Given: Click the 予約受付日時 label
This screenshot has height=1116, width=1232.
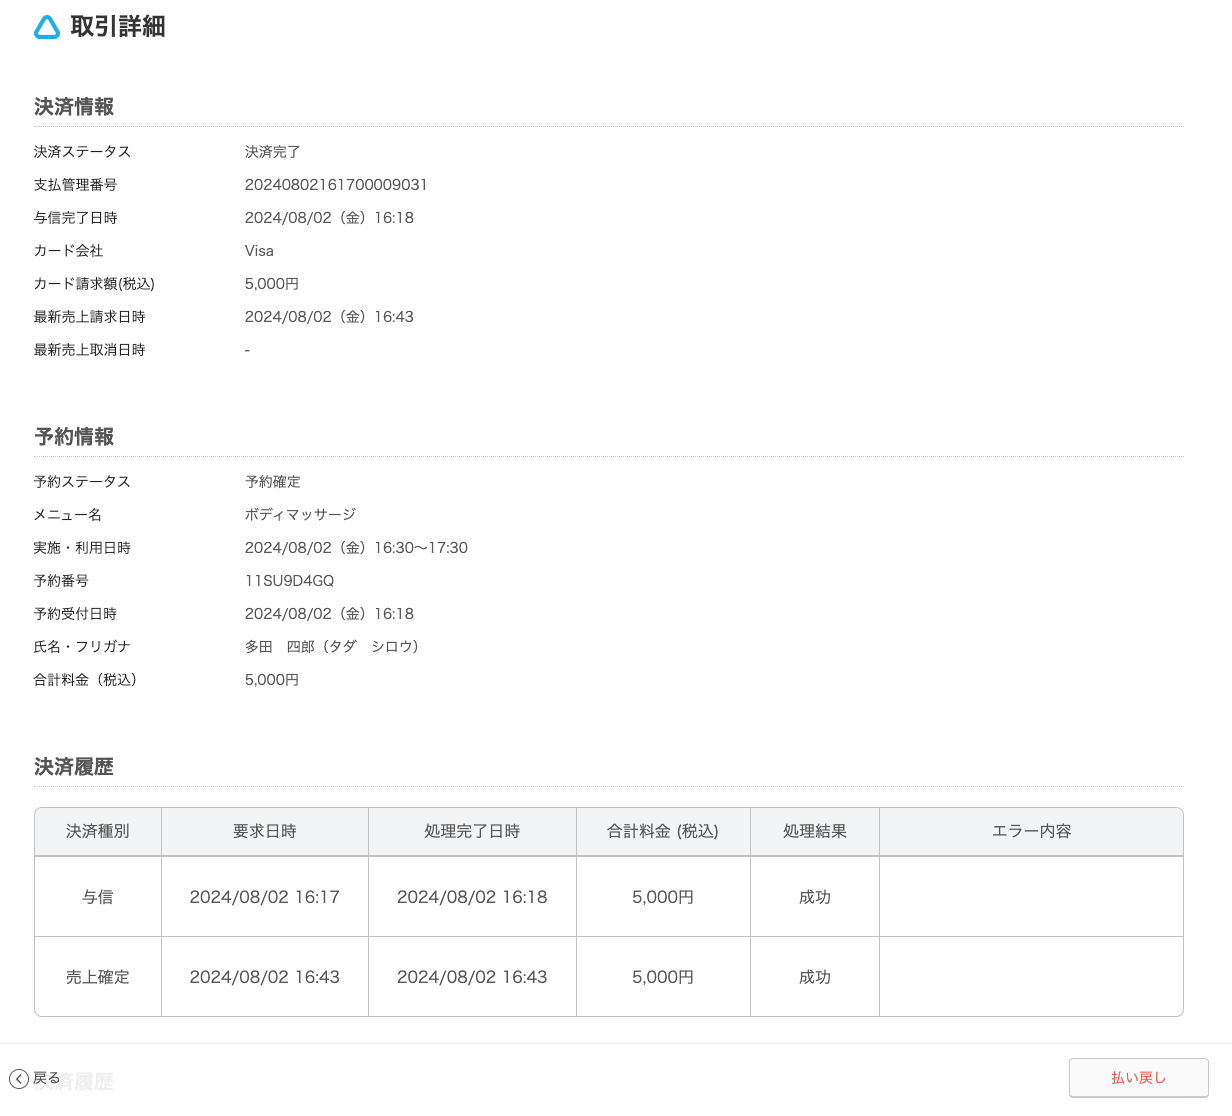Looking at the screenshot, I should click(76, 614).
